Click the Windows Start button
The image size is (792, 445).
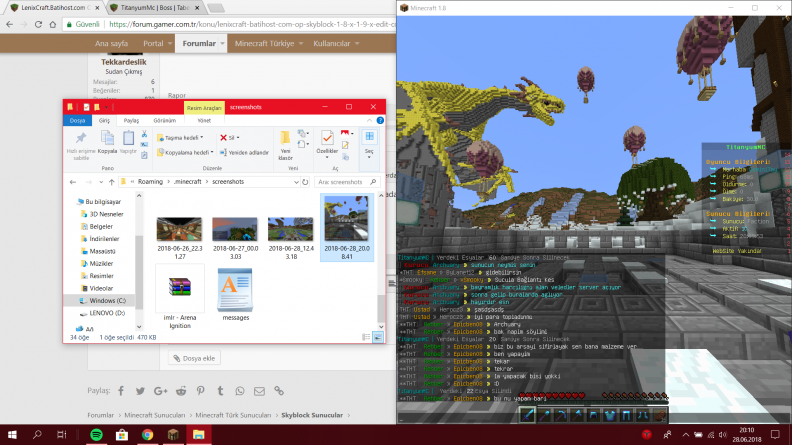(12, 434)
